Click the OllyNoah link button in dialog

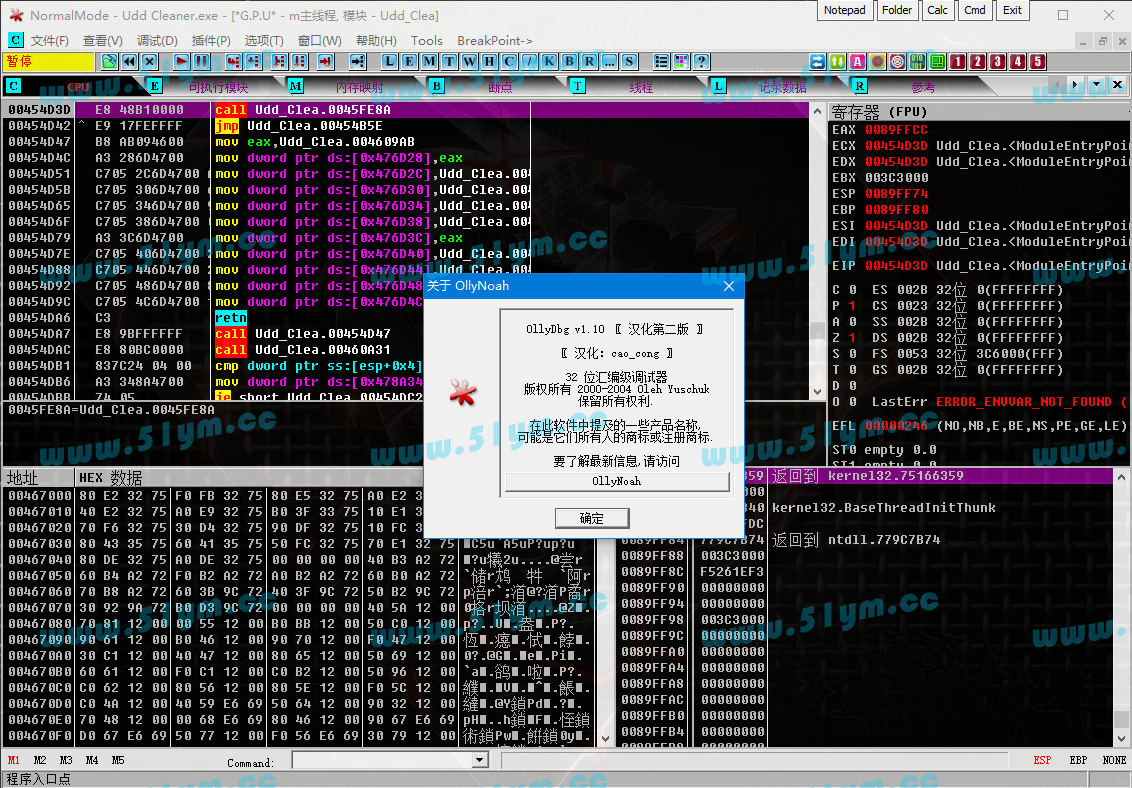click(x=617, y=481)
